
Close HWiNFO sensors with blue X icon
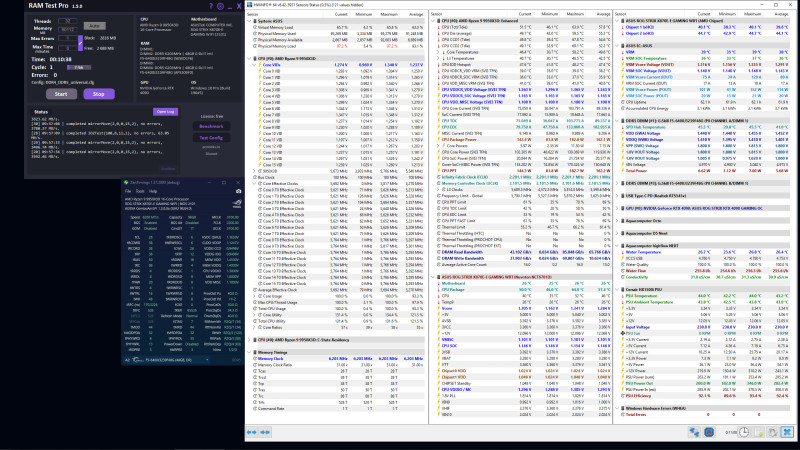click(x=787, y=432)
